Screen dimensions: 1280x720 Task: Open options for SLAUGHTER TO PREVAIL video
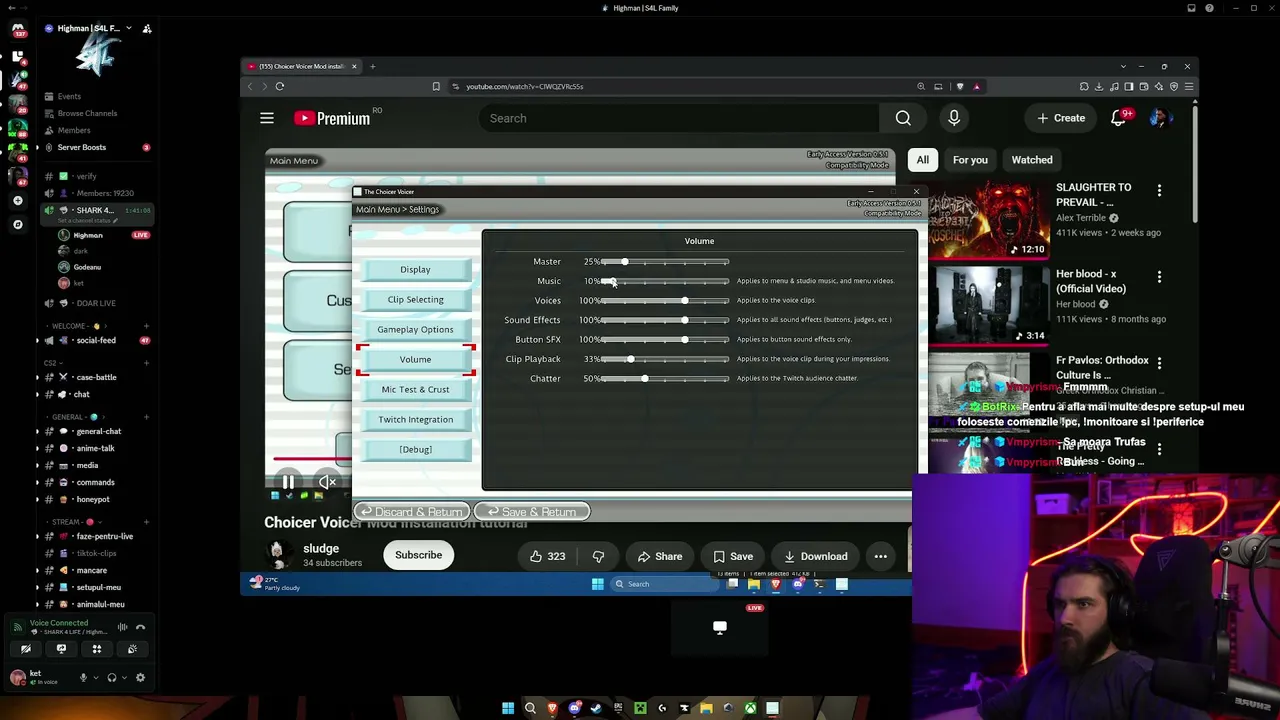(x=1159, y=191)
